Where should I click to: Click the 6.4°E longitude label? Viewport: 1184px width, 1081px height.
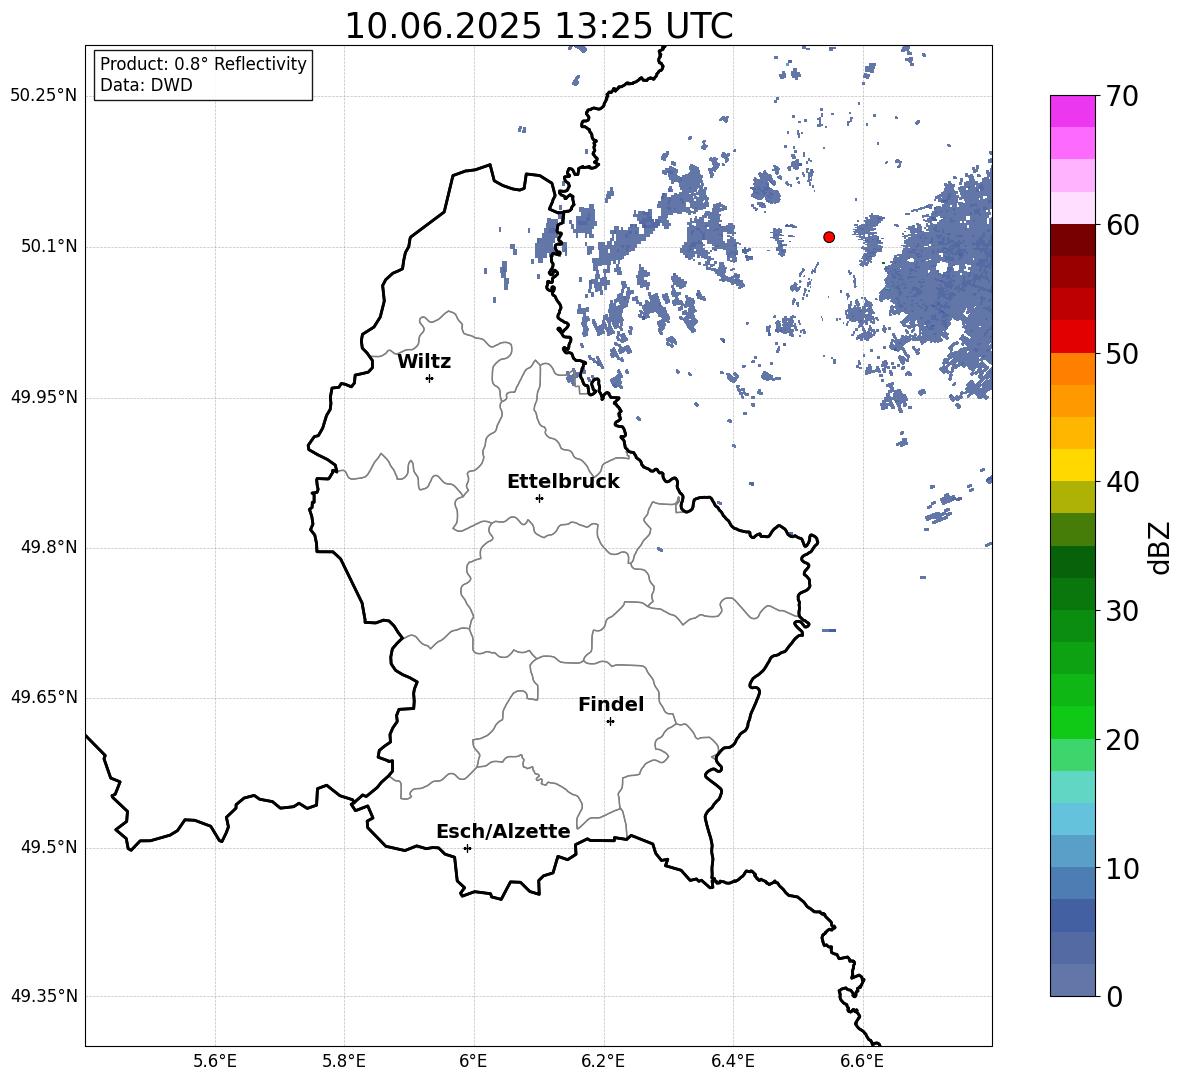coord(732,1061)
